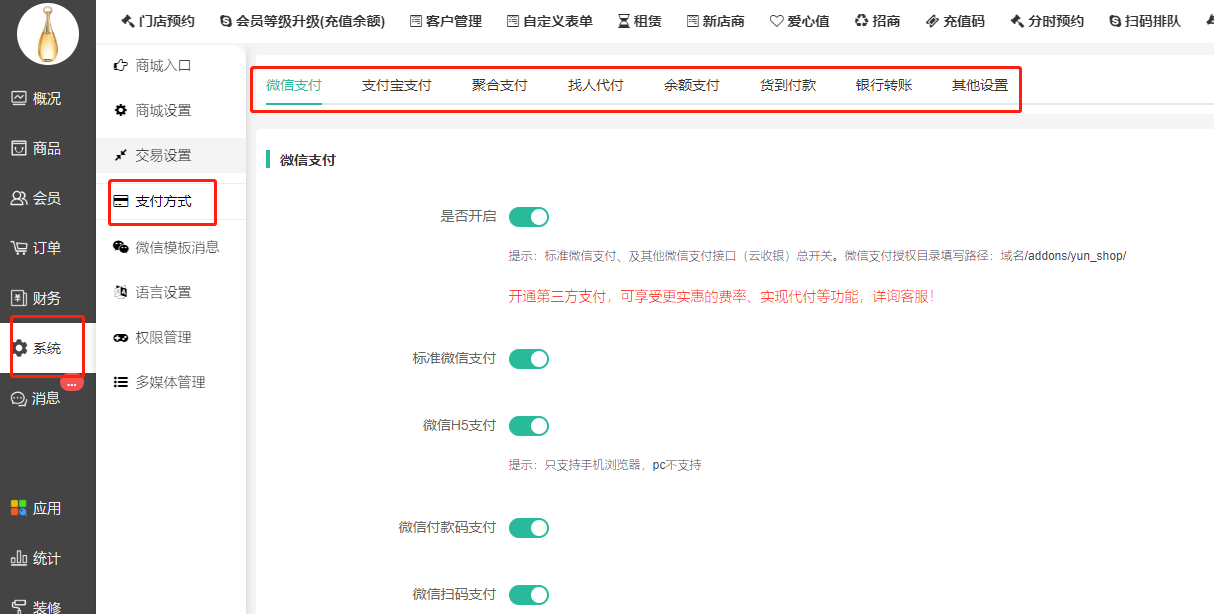The width and height of the screenshot is (1214, 614).
Task: Click the perfume bottle shop logo
Action: click(x=48, y=34)
